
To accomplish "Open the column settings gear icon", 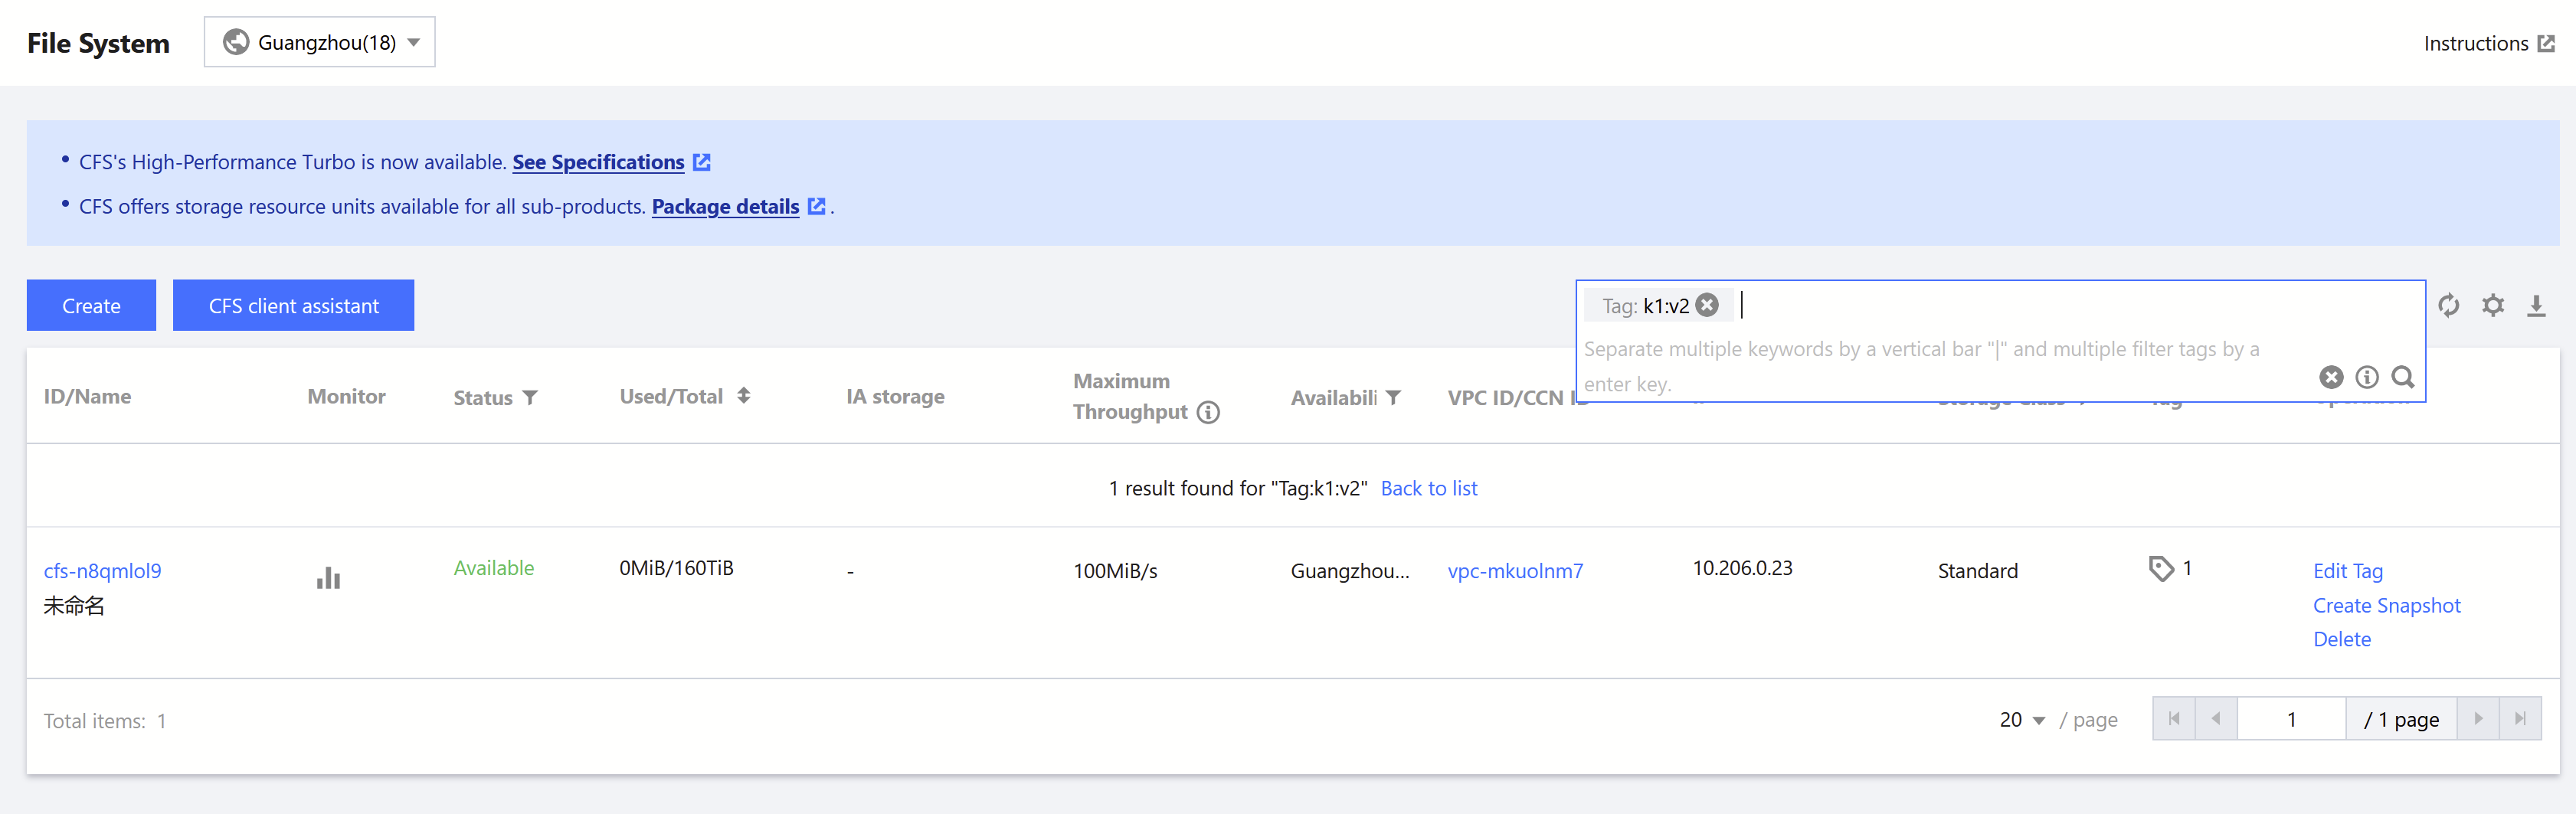I will pyautogui.click(x=2493, y=305).
